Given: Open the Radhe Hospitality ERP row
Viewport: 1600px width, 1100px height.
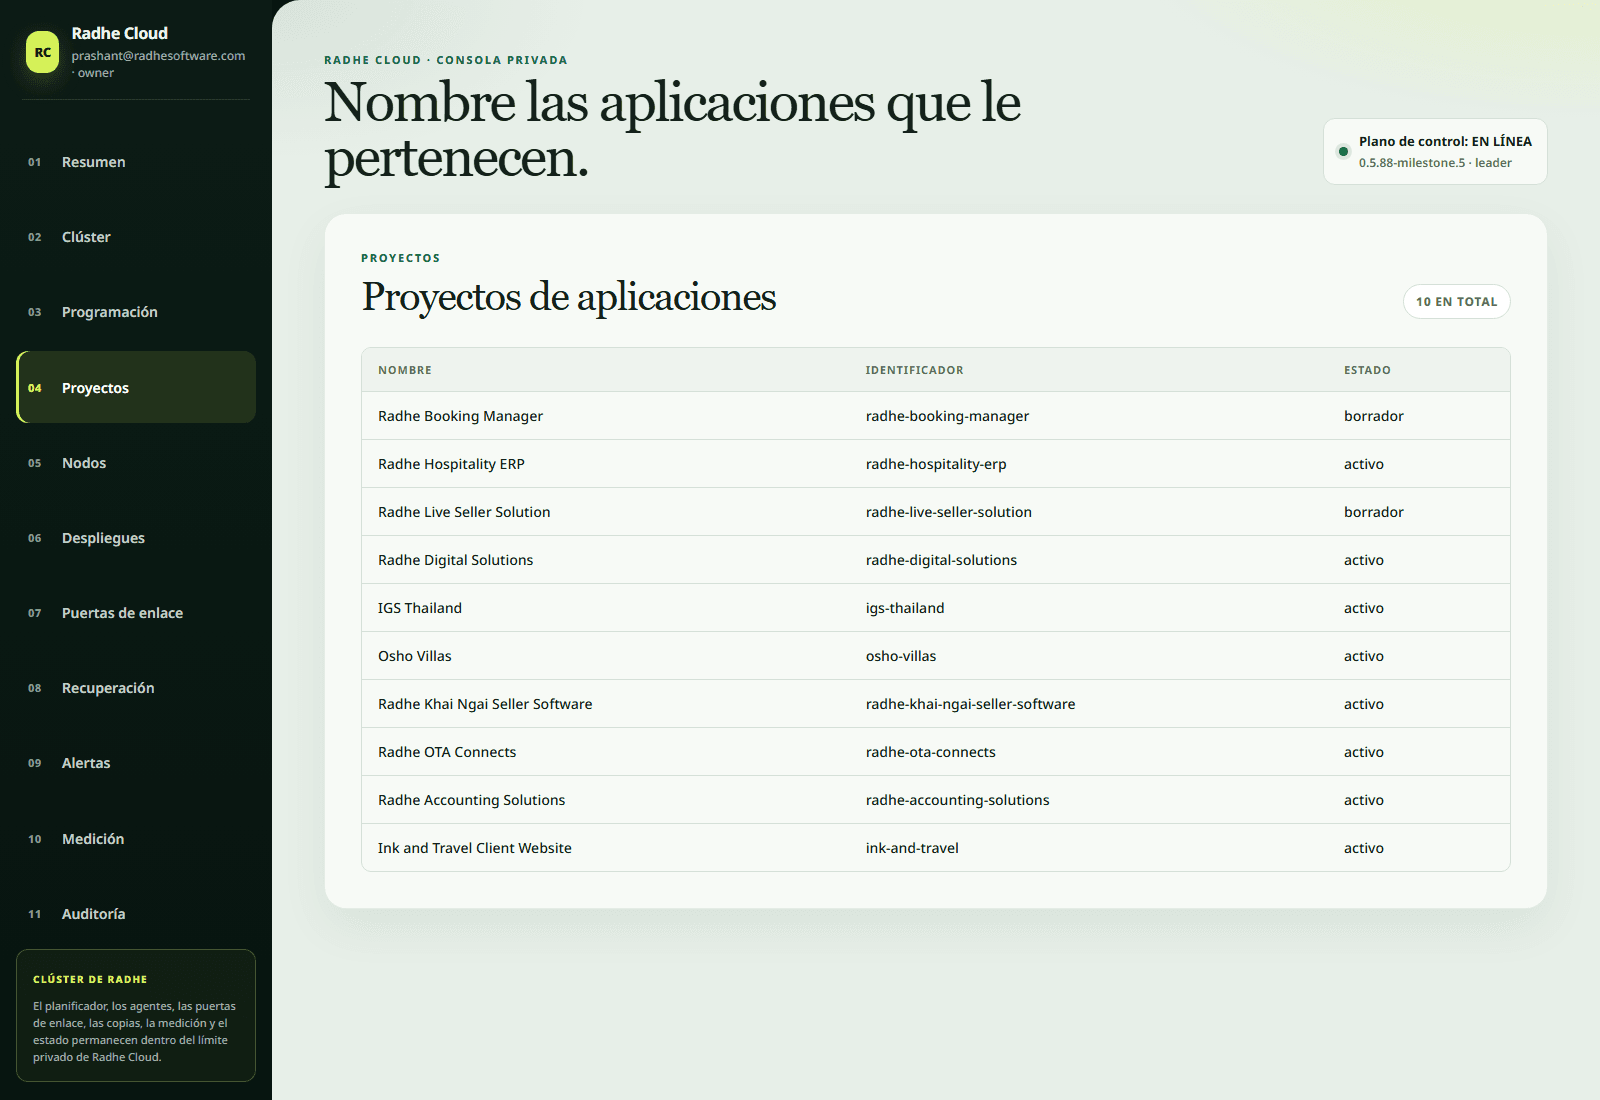Looking at the screenshot, I should [x=936, y=464].
